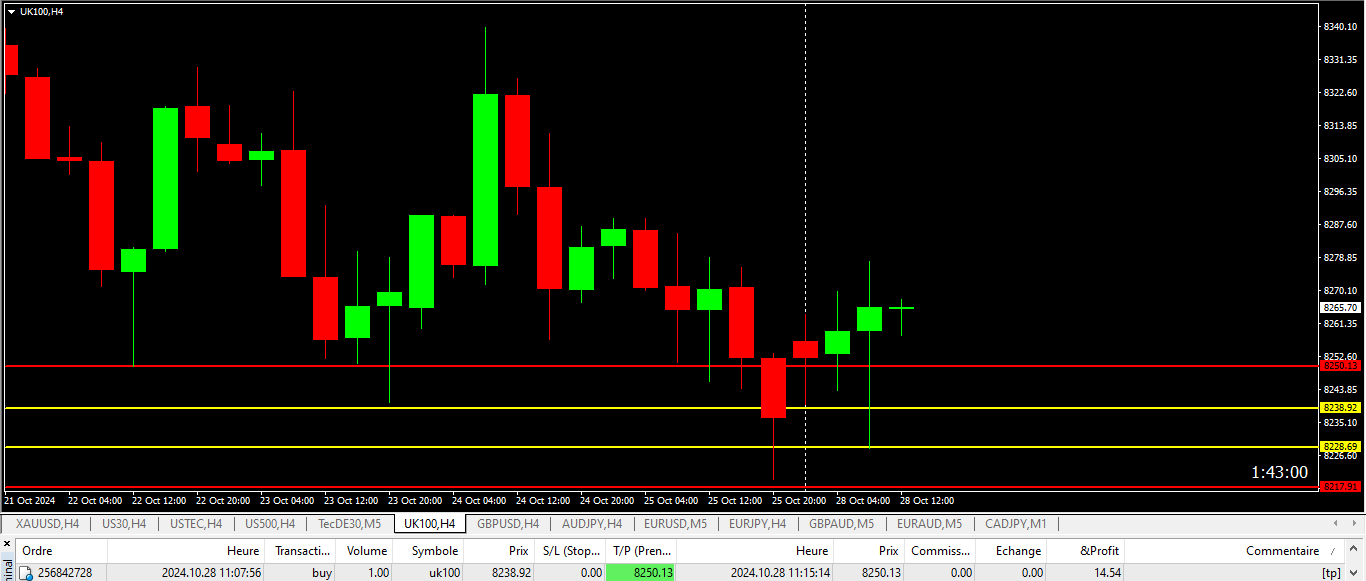Sort by the Ordre column header
This screenshot has height=581, width=1366.
pyautogui.click(x=38, y=551)
